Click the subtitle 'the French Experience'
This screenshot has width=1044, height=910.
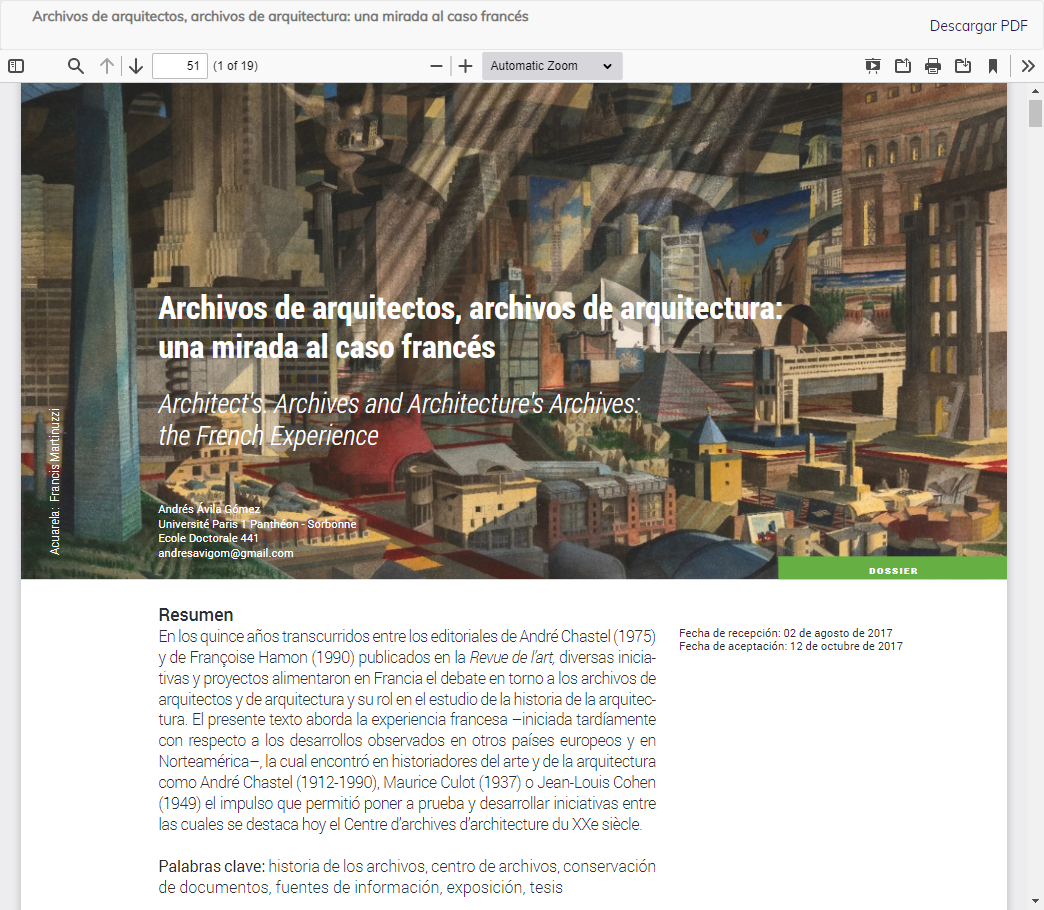pos(268,436)
